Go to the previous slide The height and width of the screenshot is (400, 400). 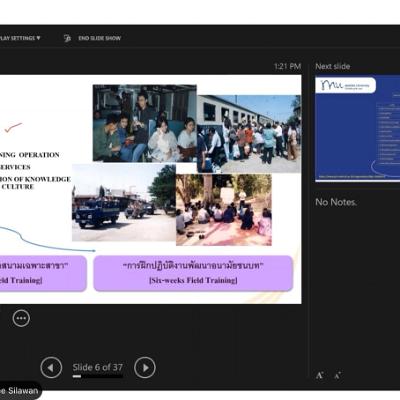point(51,367)
